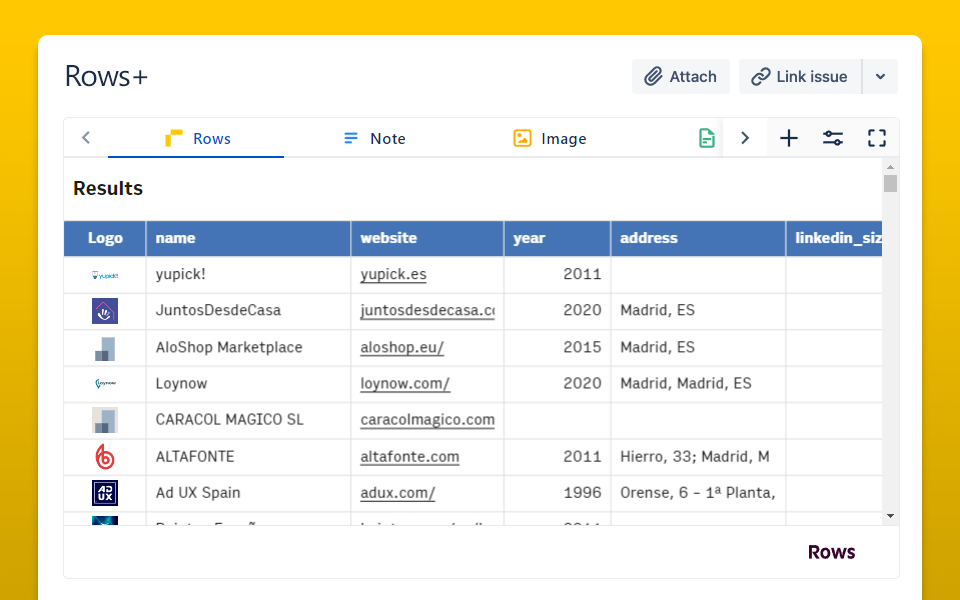Select the CARACOL MAGICO SL cell

point(249,421)
